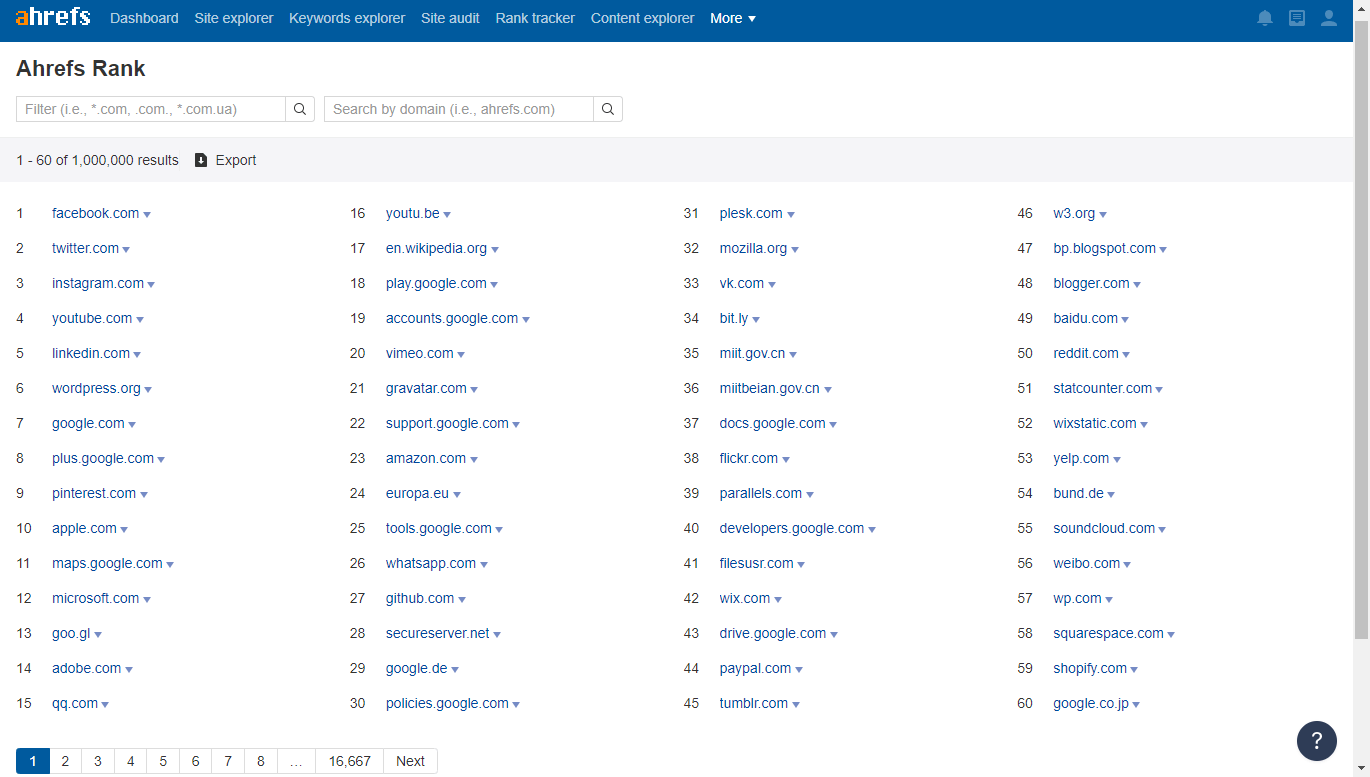Viewport: 1370px width, 777px height.
Task: Open the wordpress.org link
Action: 96,388
